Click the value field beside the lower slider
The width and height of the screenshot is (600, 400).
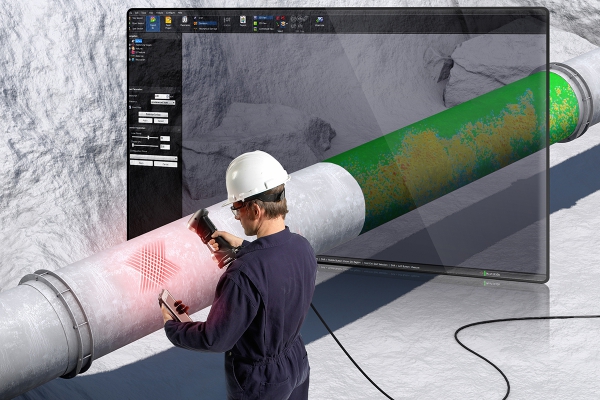pyautogui.click(x=165, y=147)
